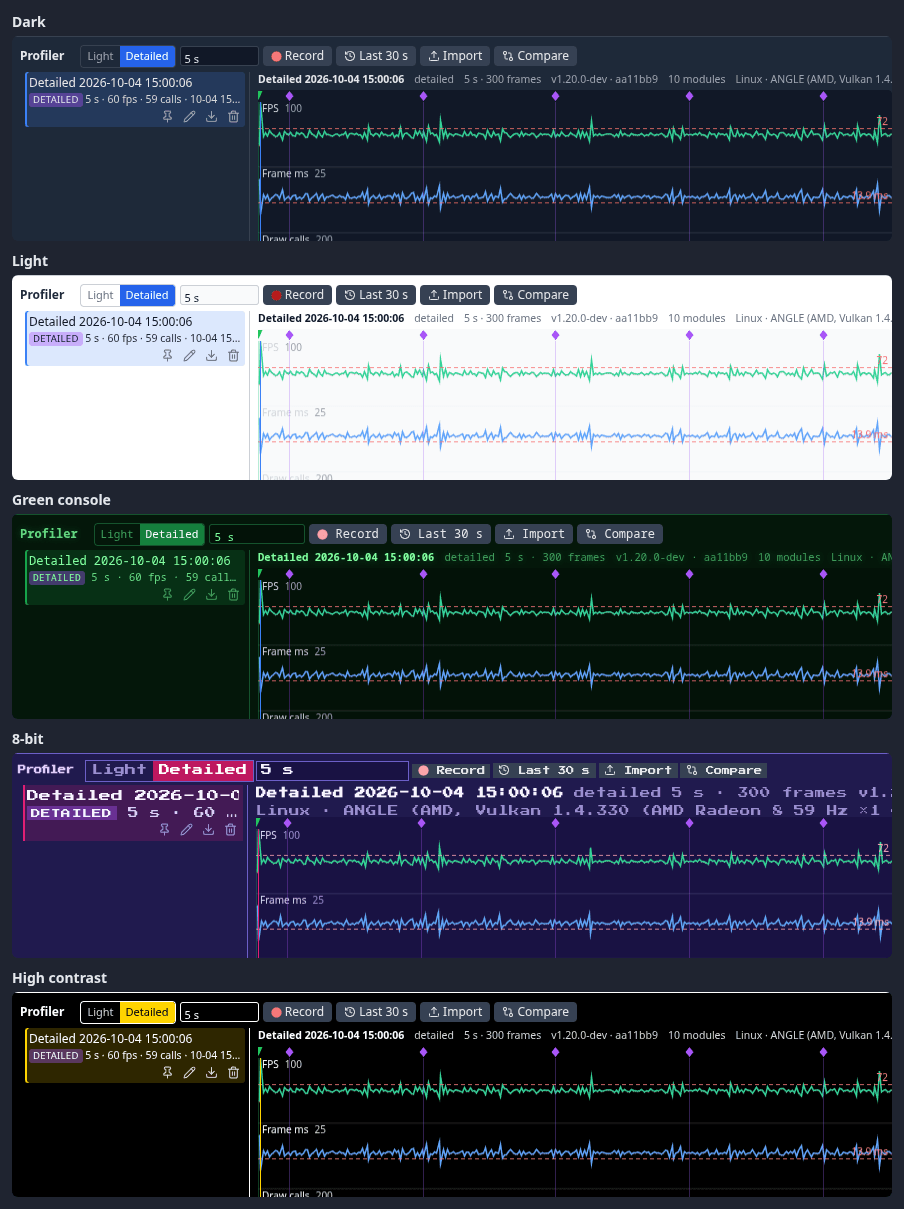Image resolution: width=904 pixels, height=1209 pixels.
Task: Open Compare in the Dark theme profiler
Action: (x=535, y=56)
